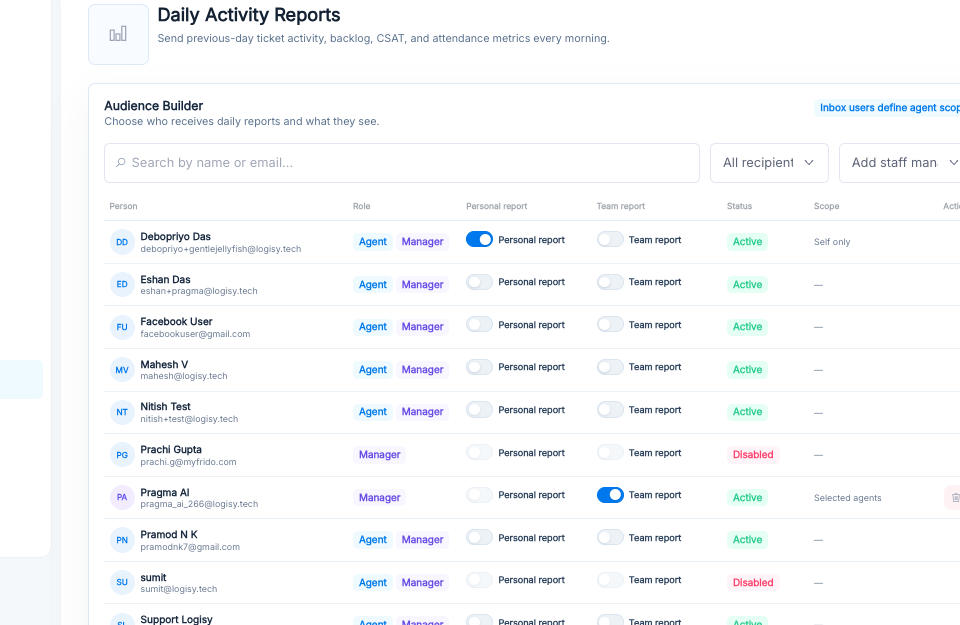Click the email facebookuser@gmail.com
The width and height of the screenshot is (960, 625).
(x=195, y=334)
